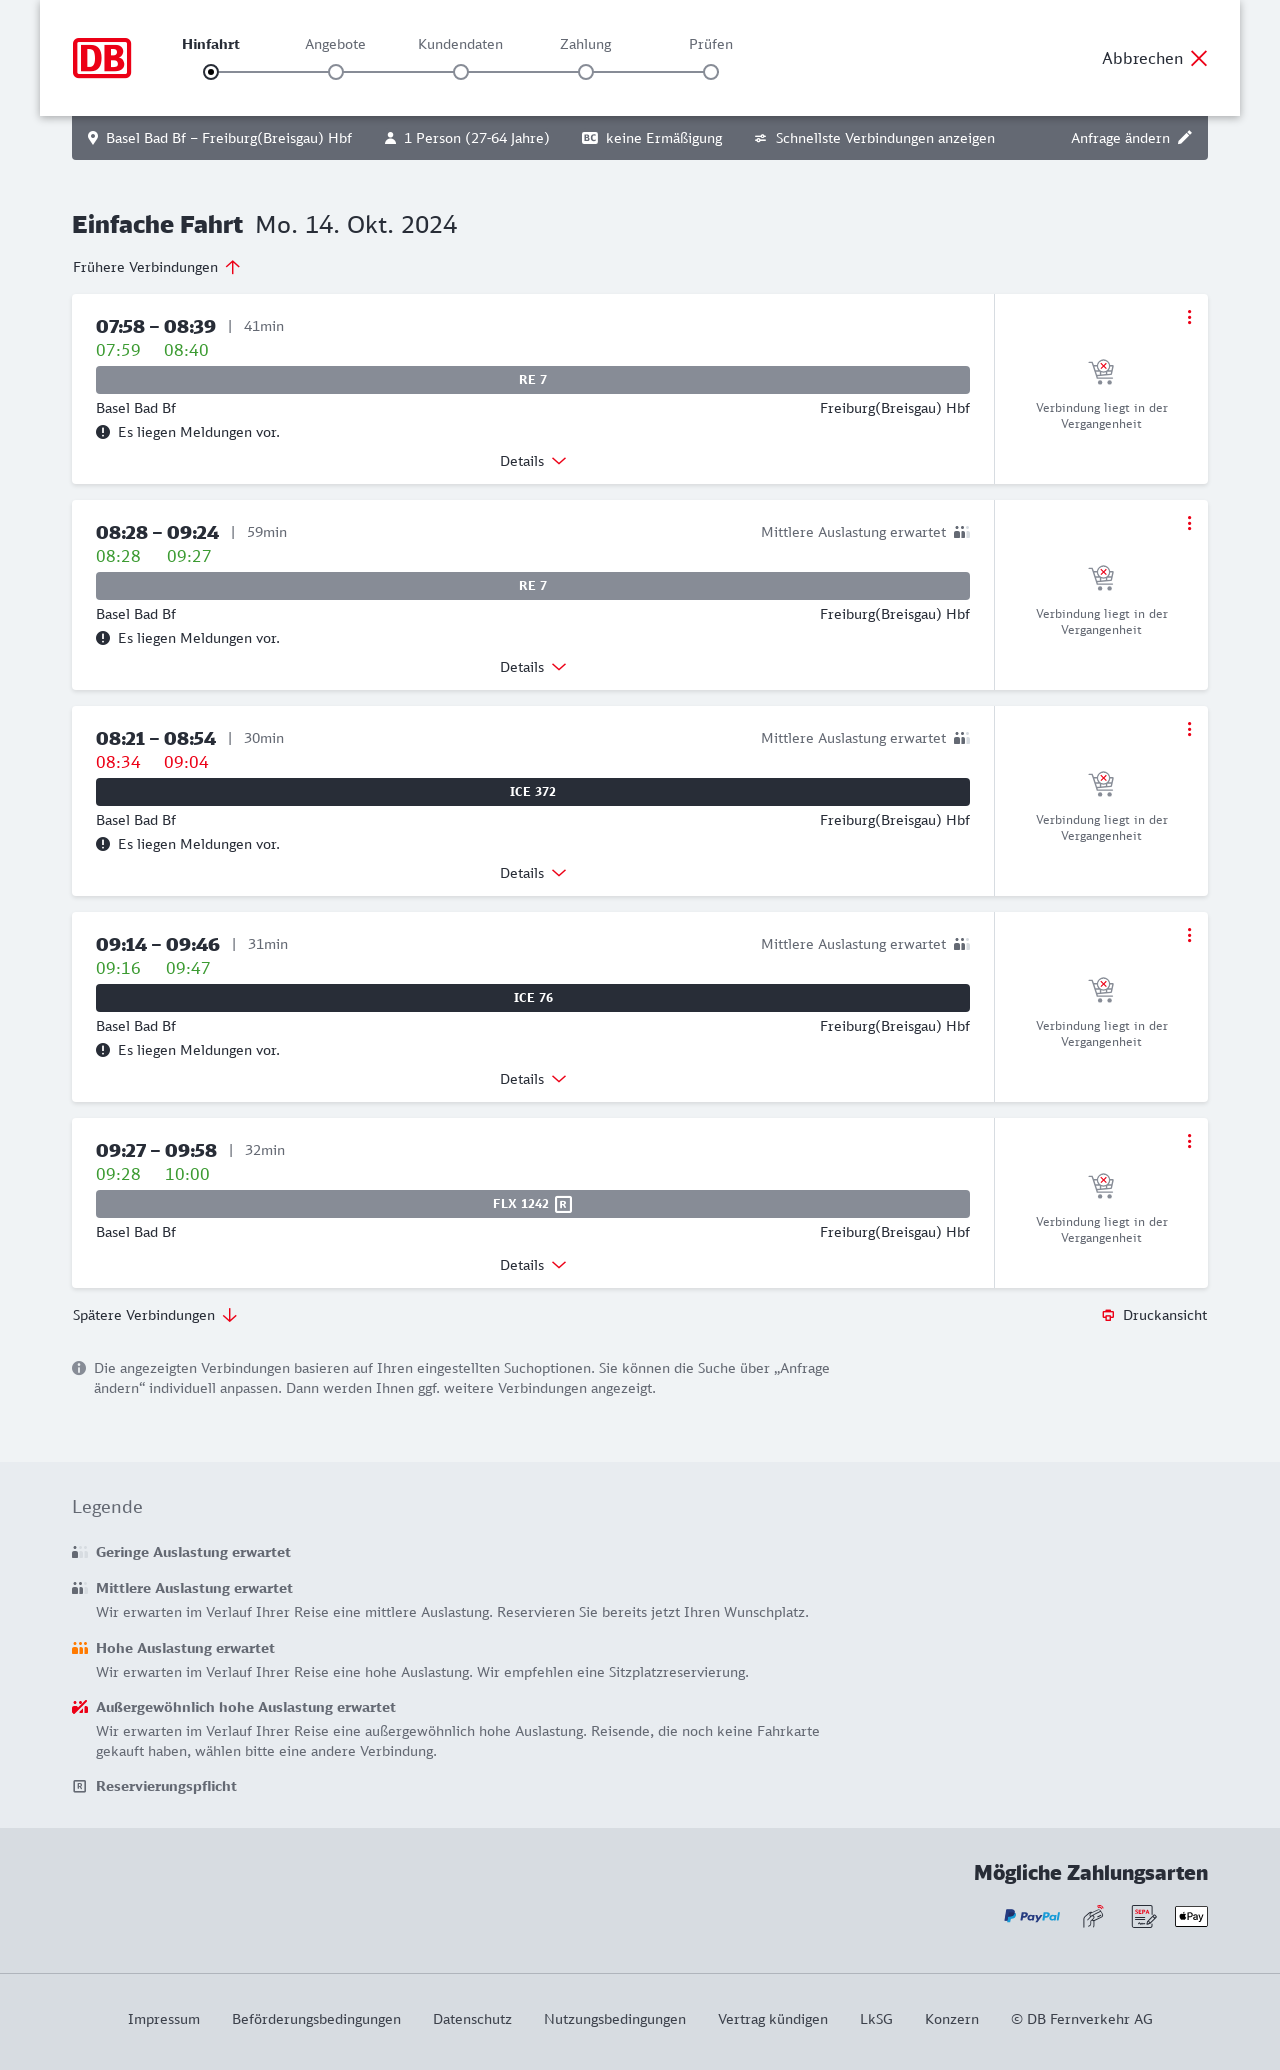Open three-dot menu for FLX 1242 connection
Viewport: 1280px width, 2070px height.
tap(1189, 1141)
